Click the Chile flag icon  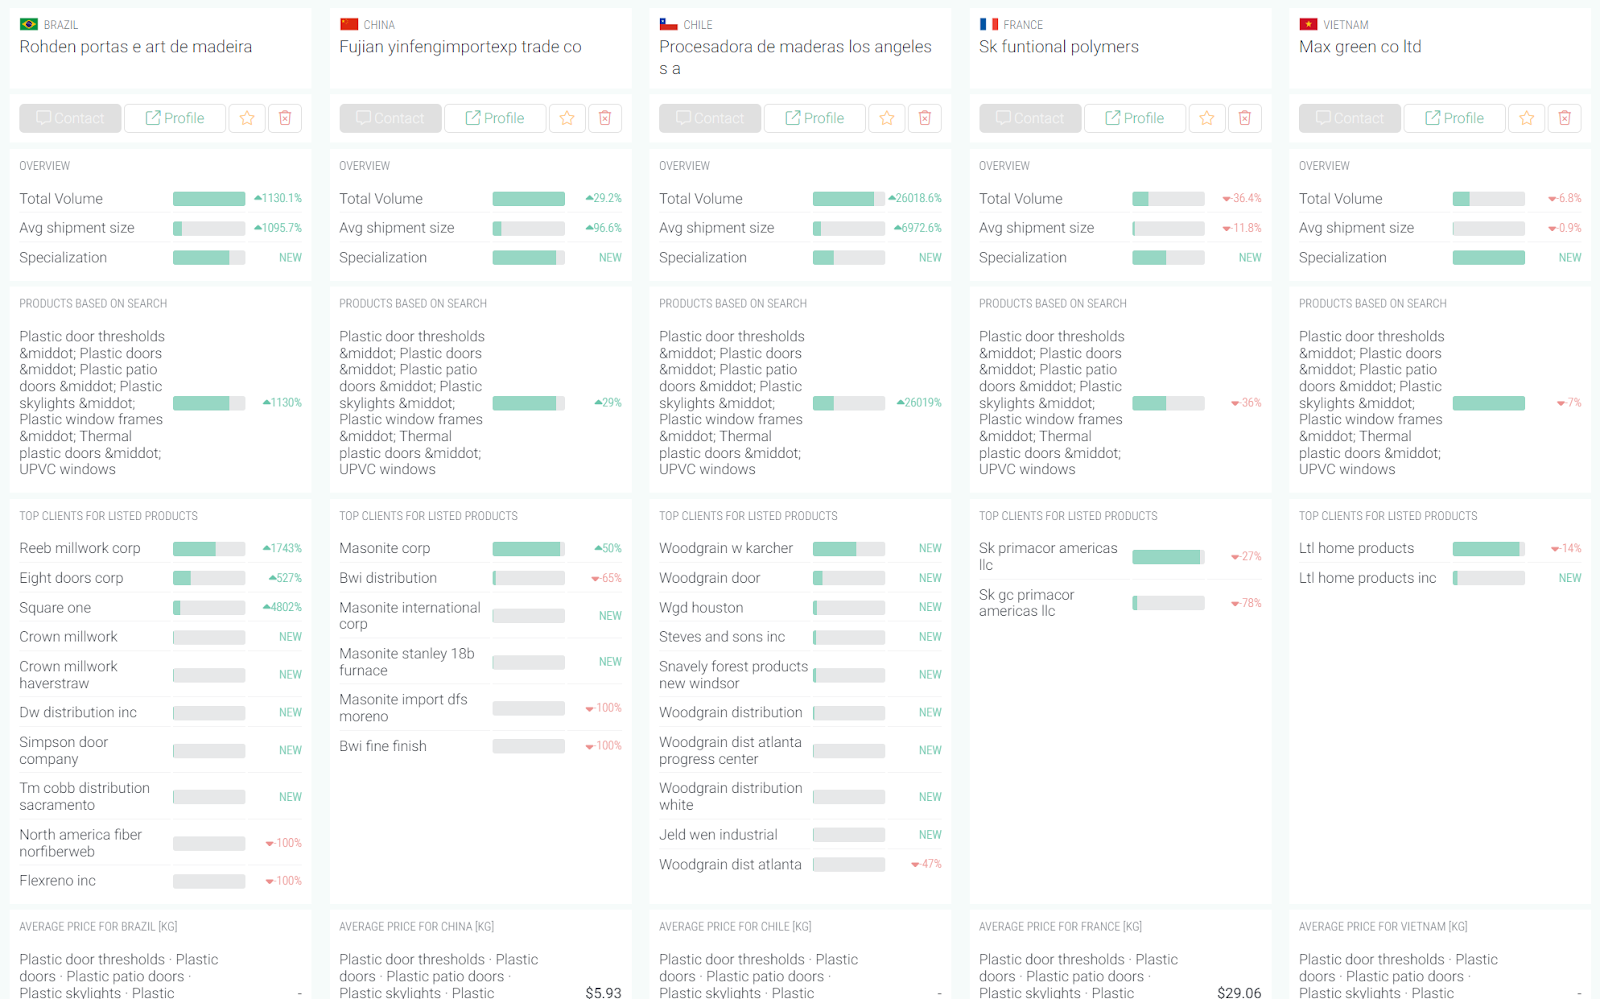click(x=669, y=24)
